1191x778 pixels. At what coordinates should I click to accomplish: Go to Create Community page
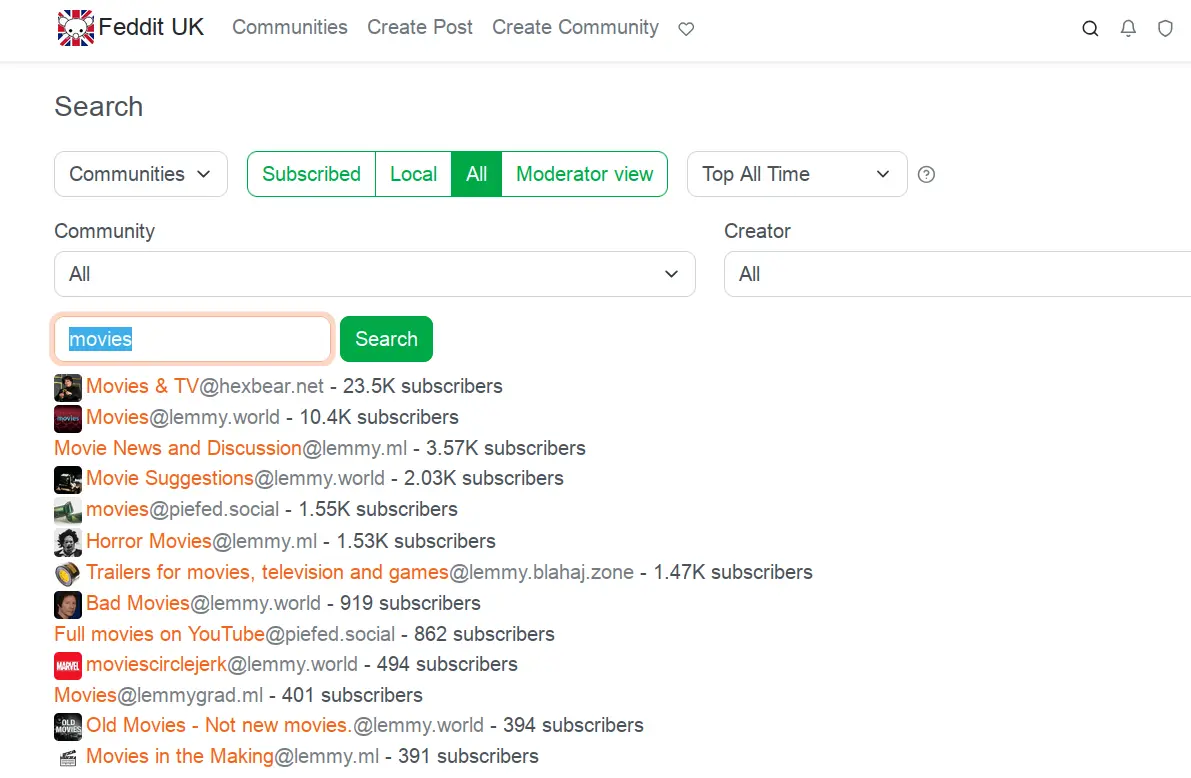point(575,28)
